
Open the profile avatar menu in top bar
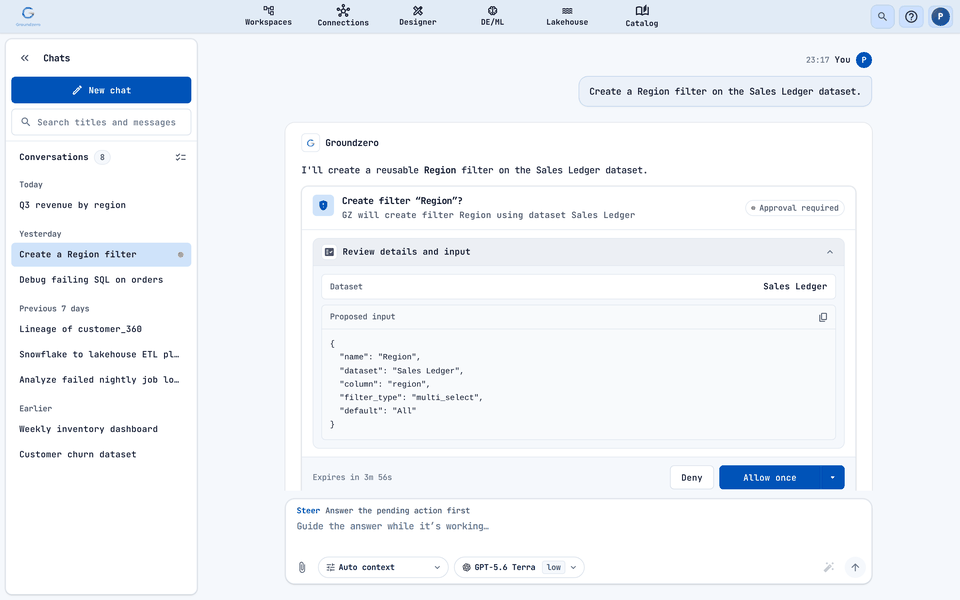[940, 17]
